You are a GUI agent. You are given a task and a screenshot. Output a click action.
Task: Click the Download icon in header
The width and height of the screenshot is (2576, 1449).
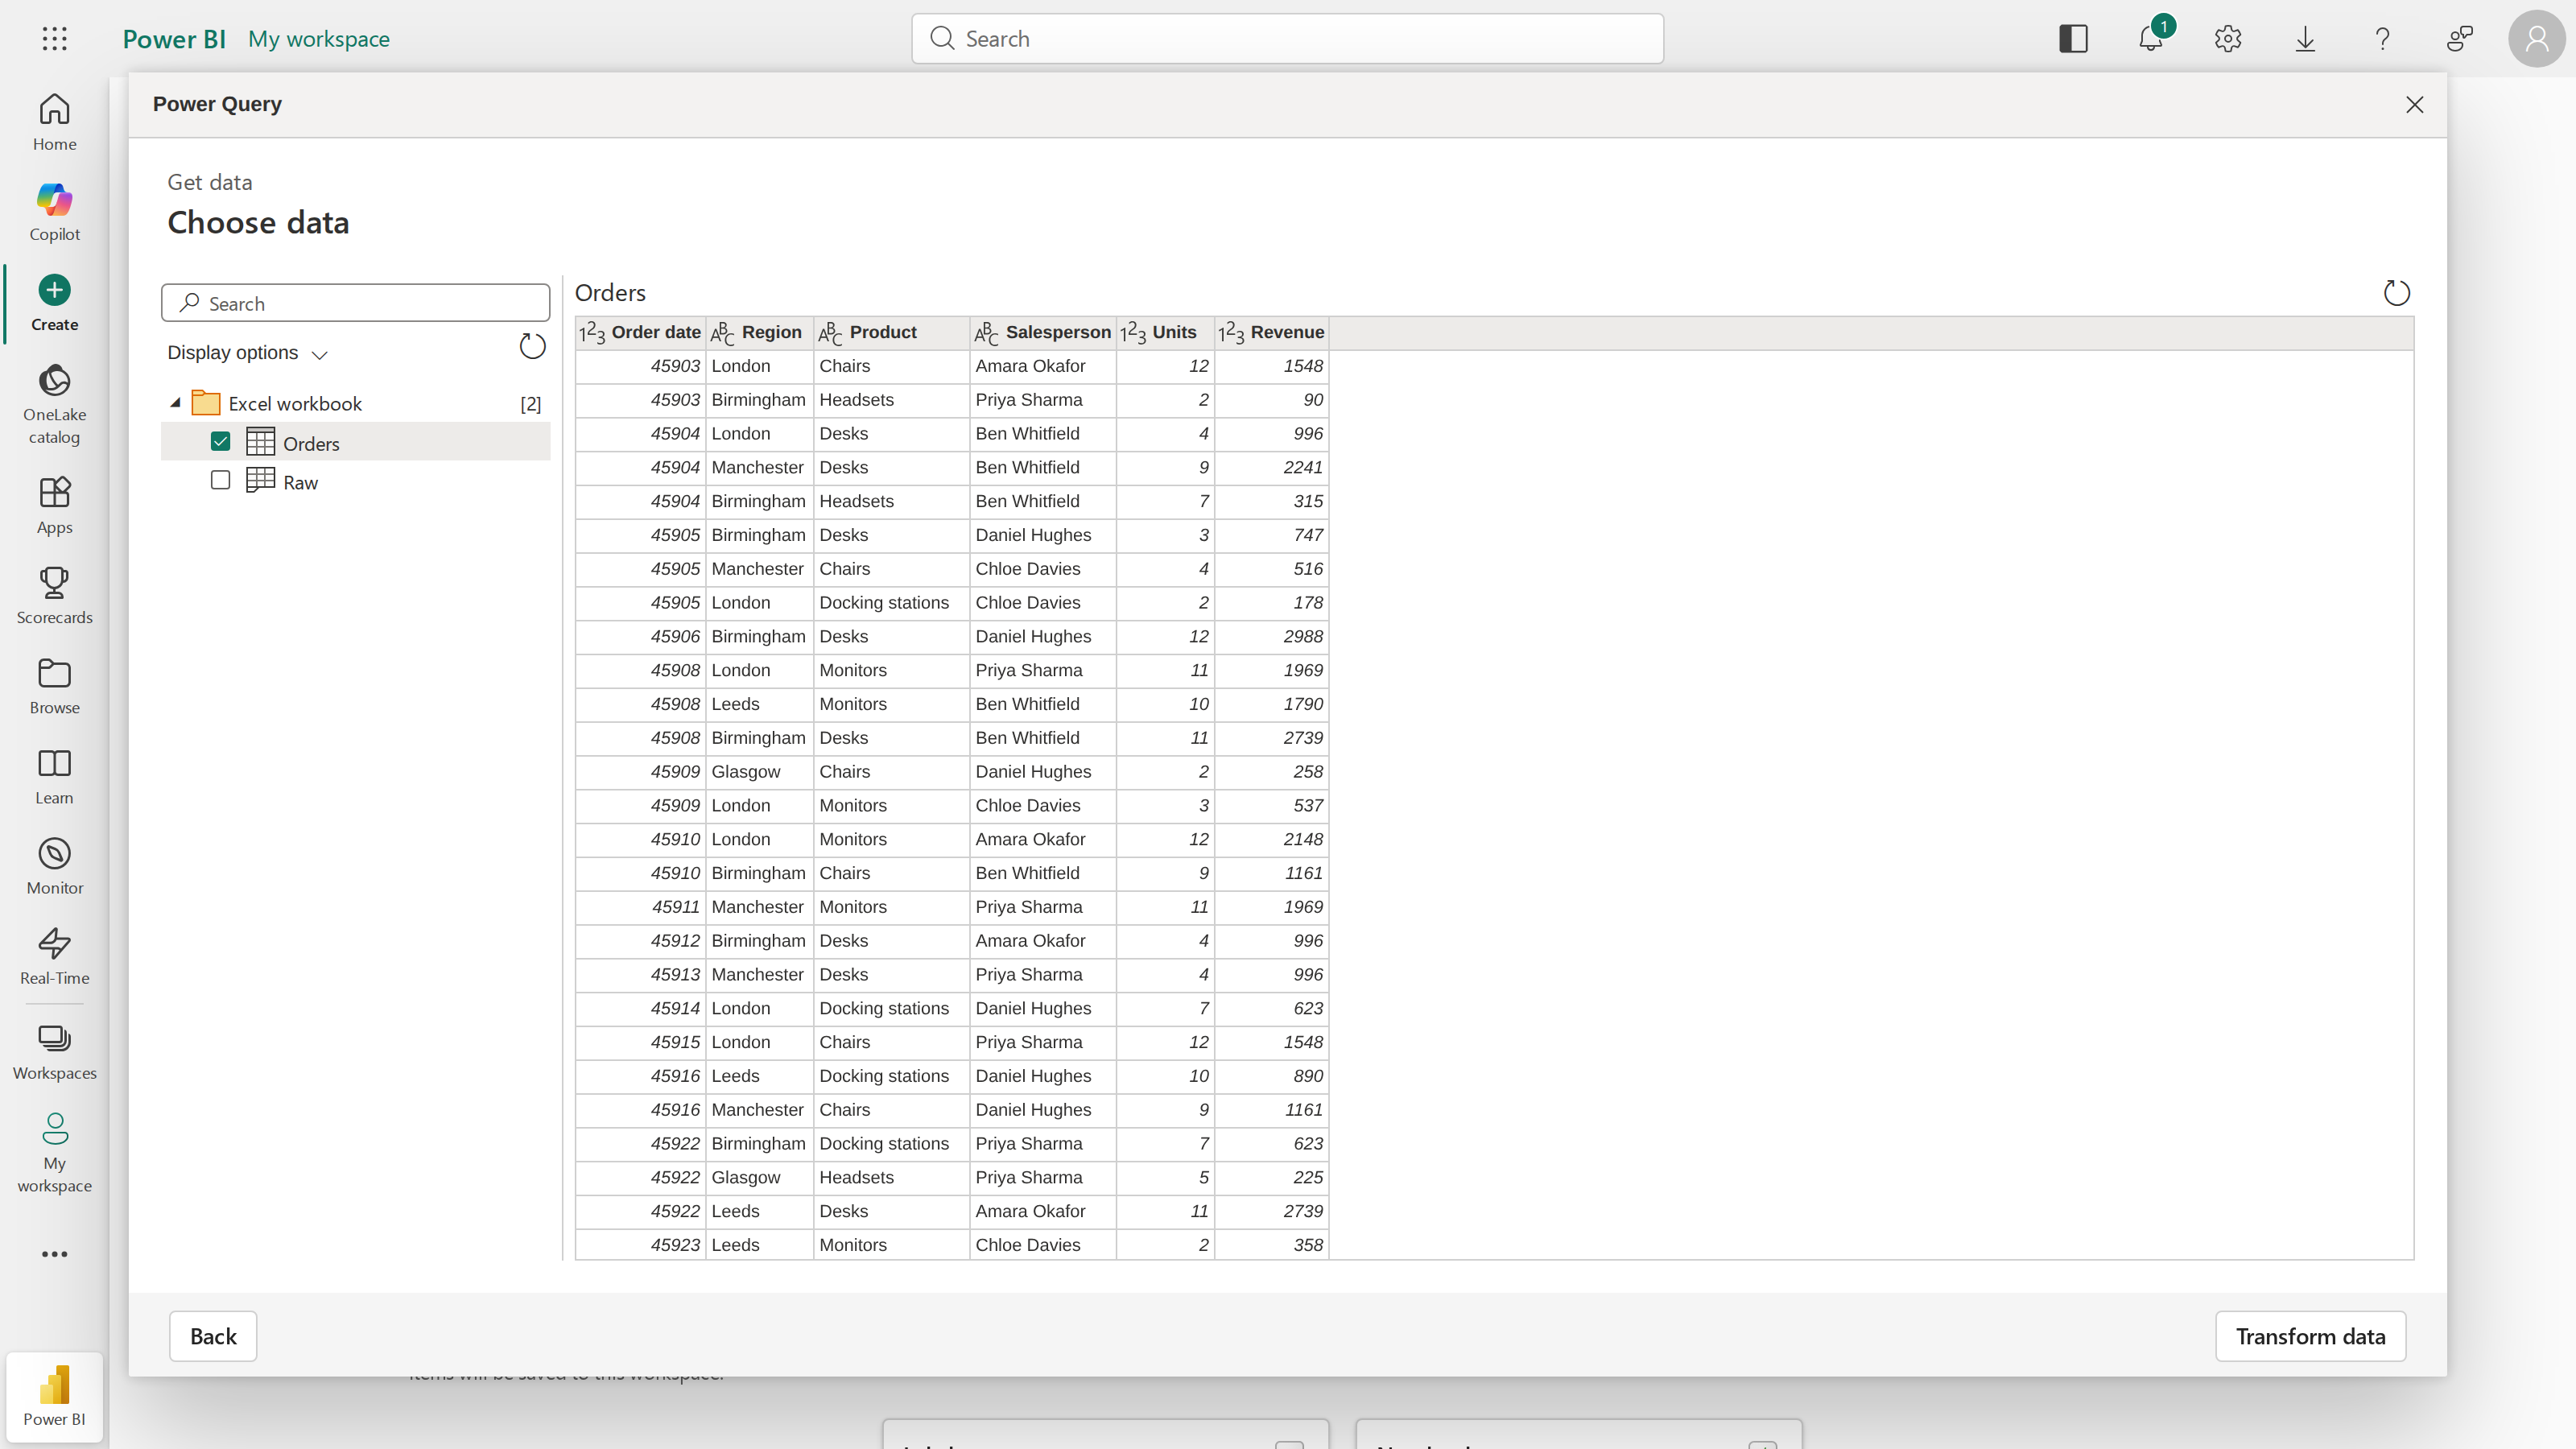pos(2305,39)
